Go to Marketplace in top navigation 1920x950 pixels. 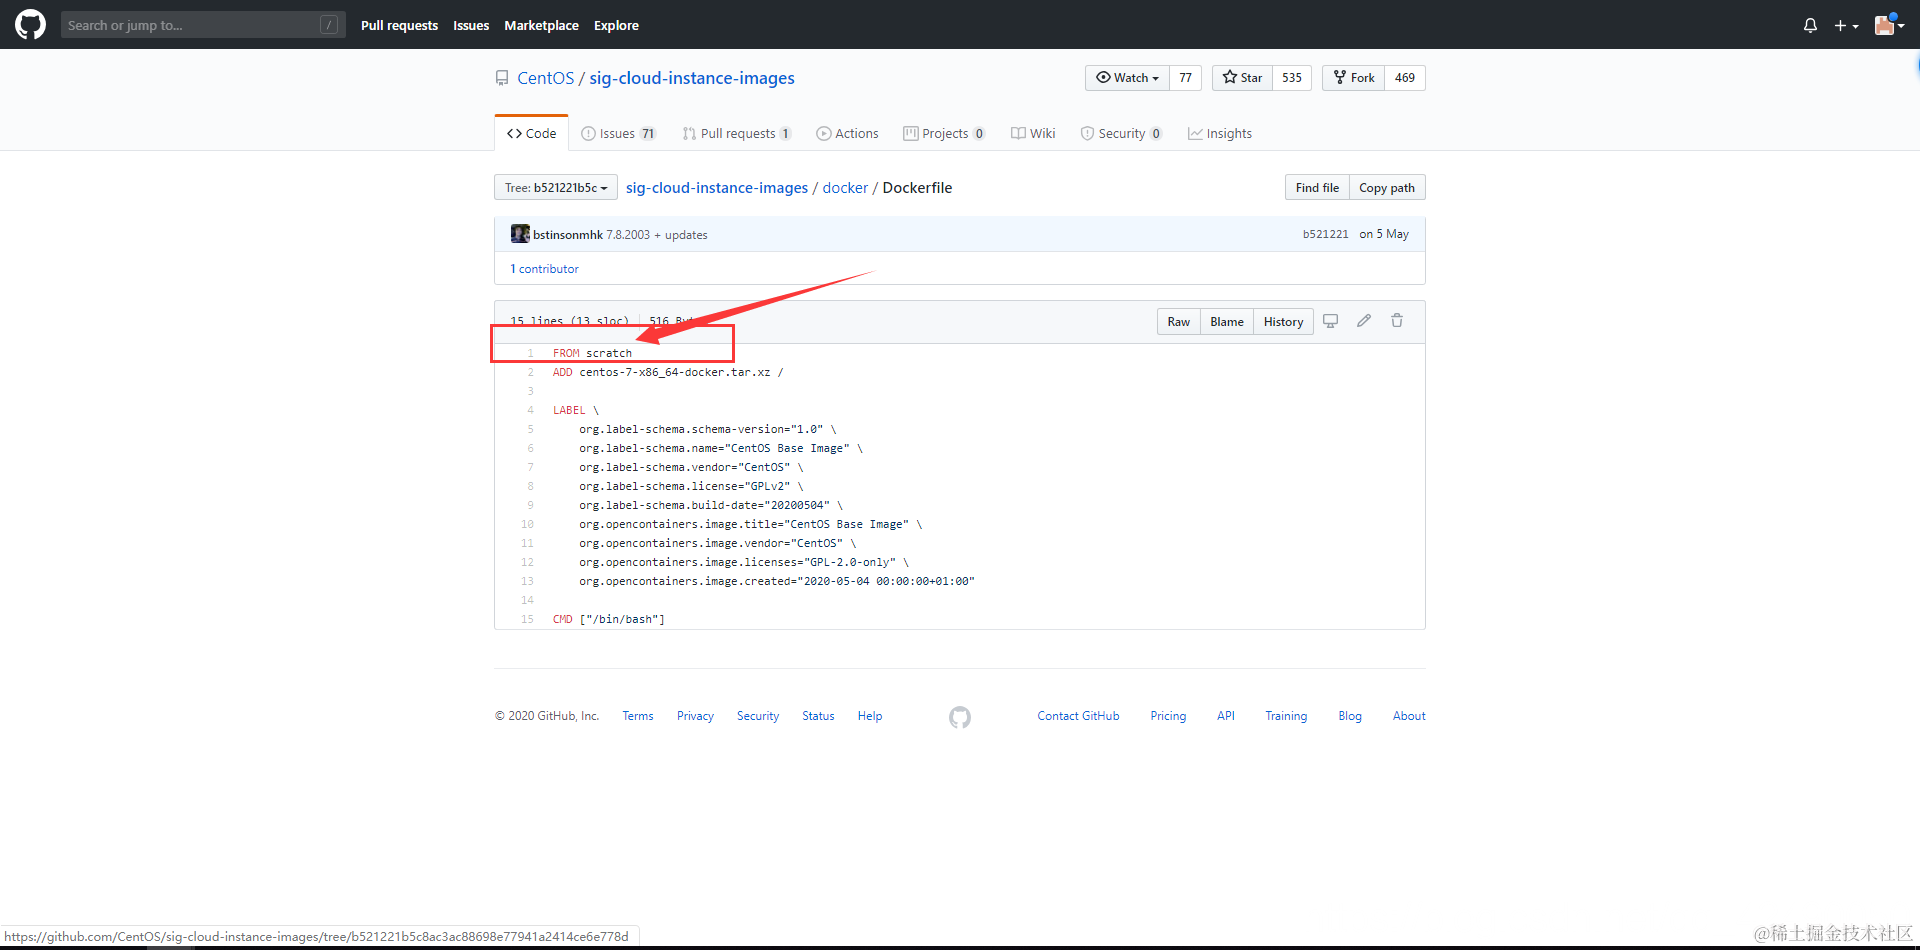[541, 25]
